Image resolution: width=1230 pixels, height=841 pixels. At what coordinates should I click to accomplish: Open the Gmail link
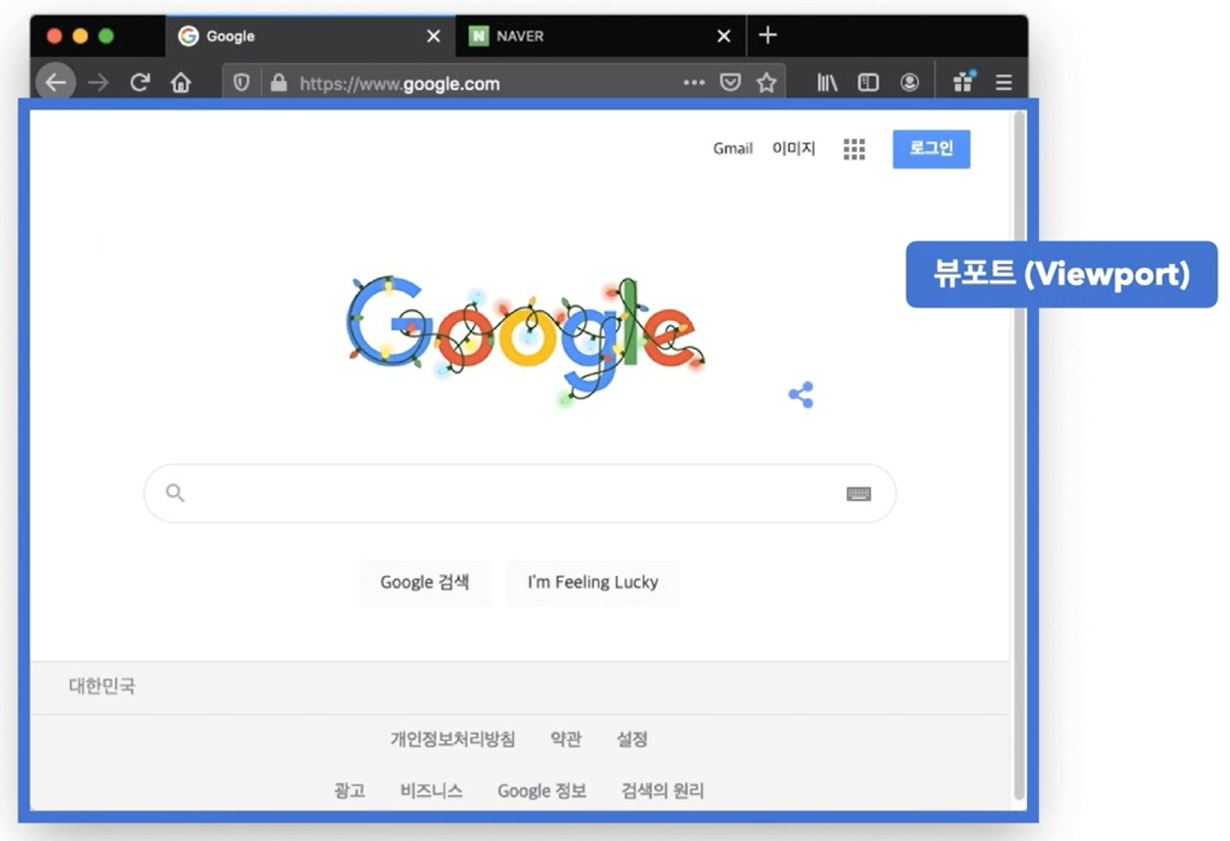(733, 149)
